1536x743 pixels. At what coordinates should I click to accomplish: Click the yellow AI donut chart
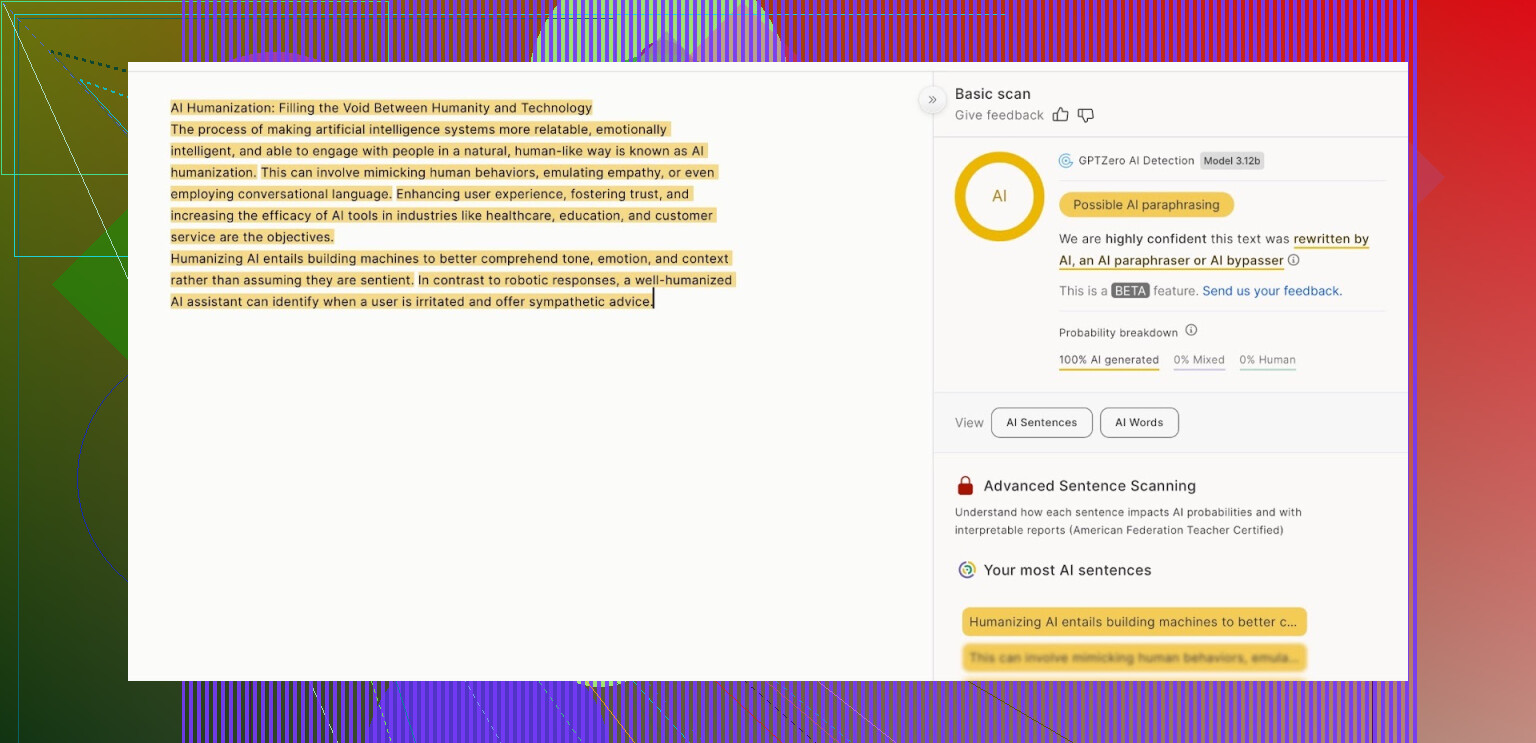[x=999, y=196]
